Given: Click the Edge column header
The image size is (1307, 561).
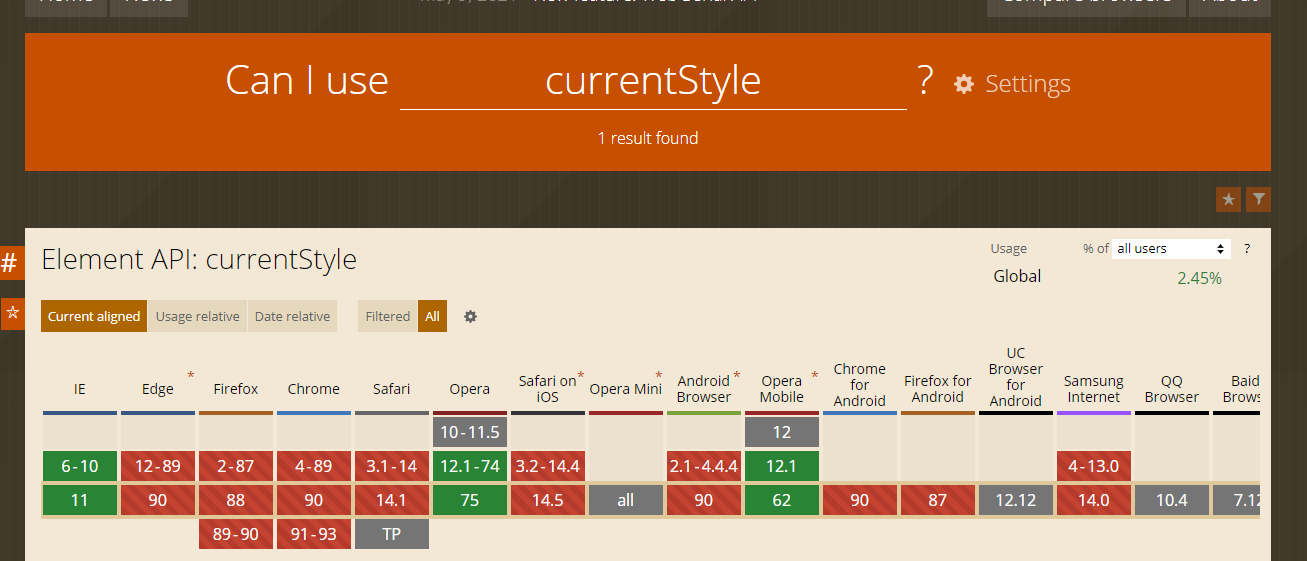Looking at the screenshot, I should pos(158,389).
